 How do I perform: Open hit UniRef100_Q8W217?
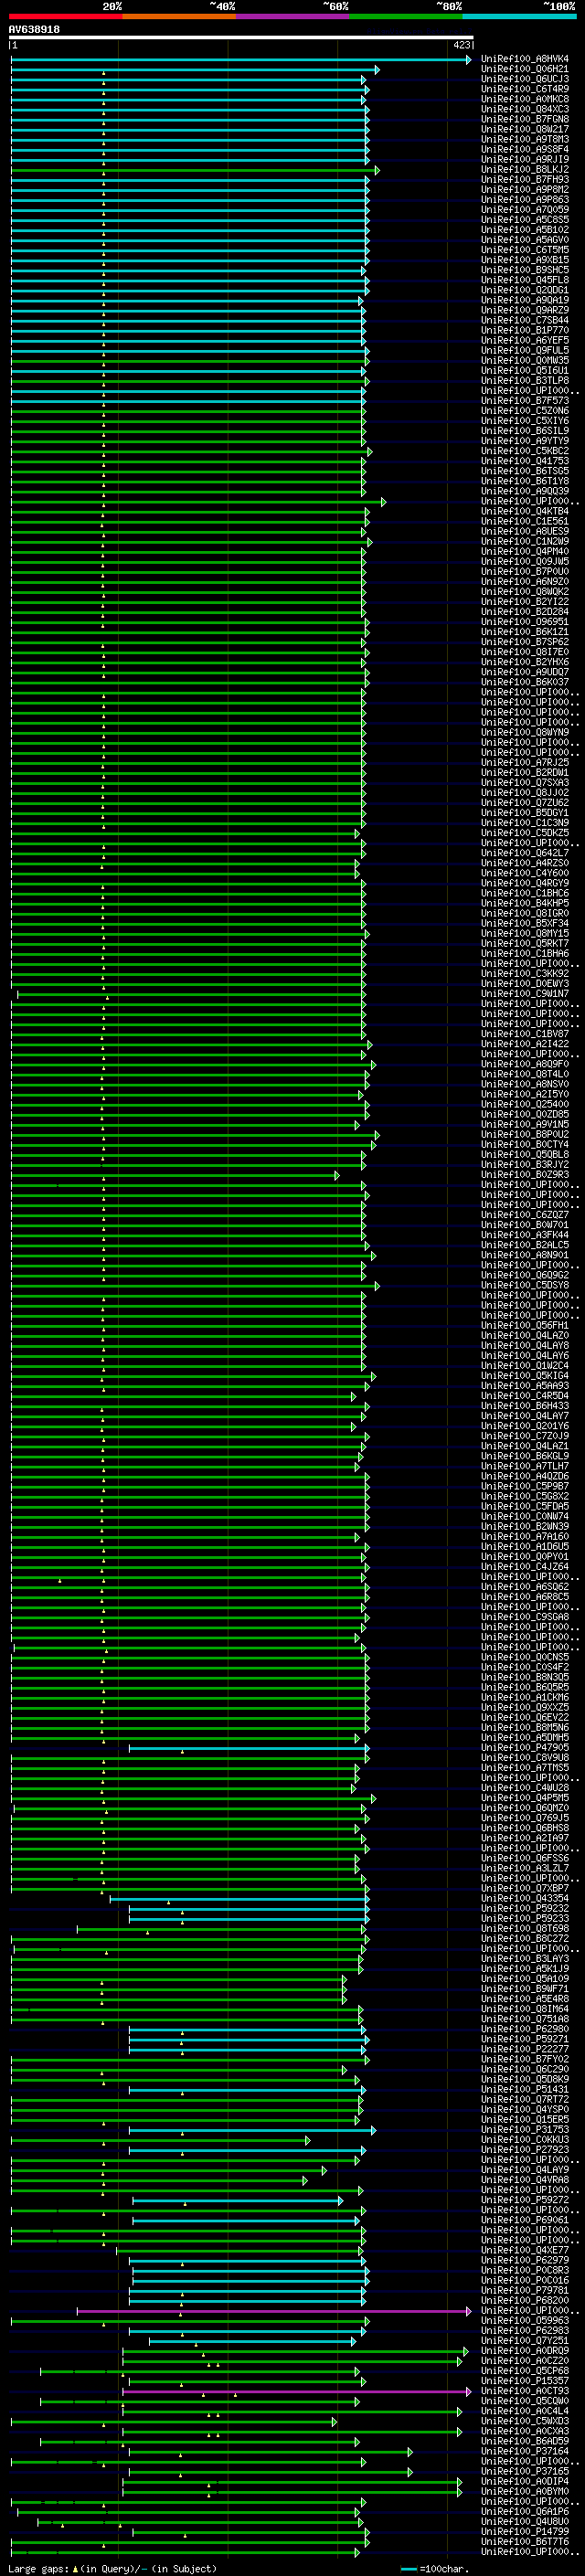(525, 129)
